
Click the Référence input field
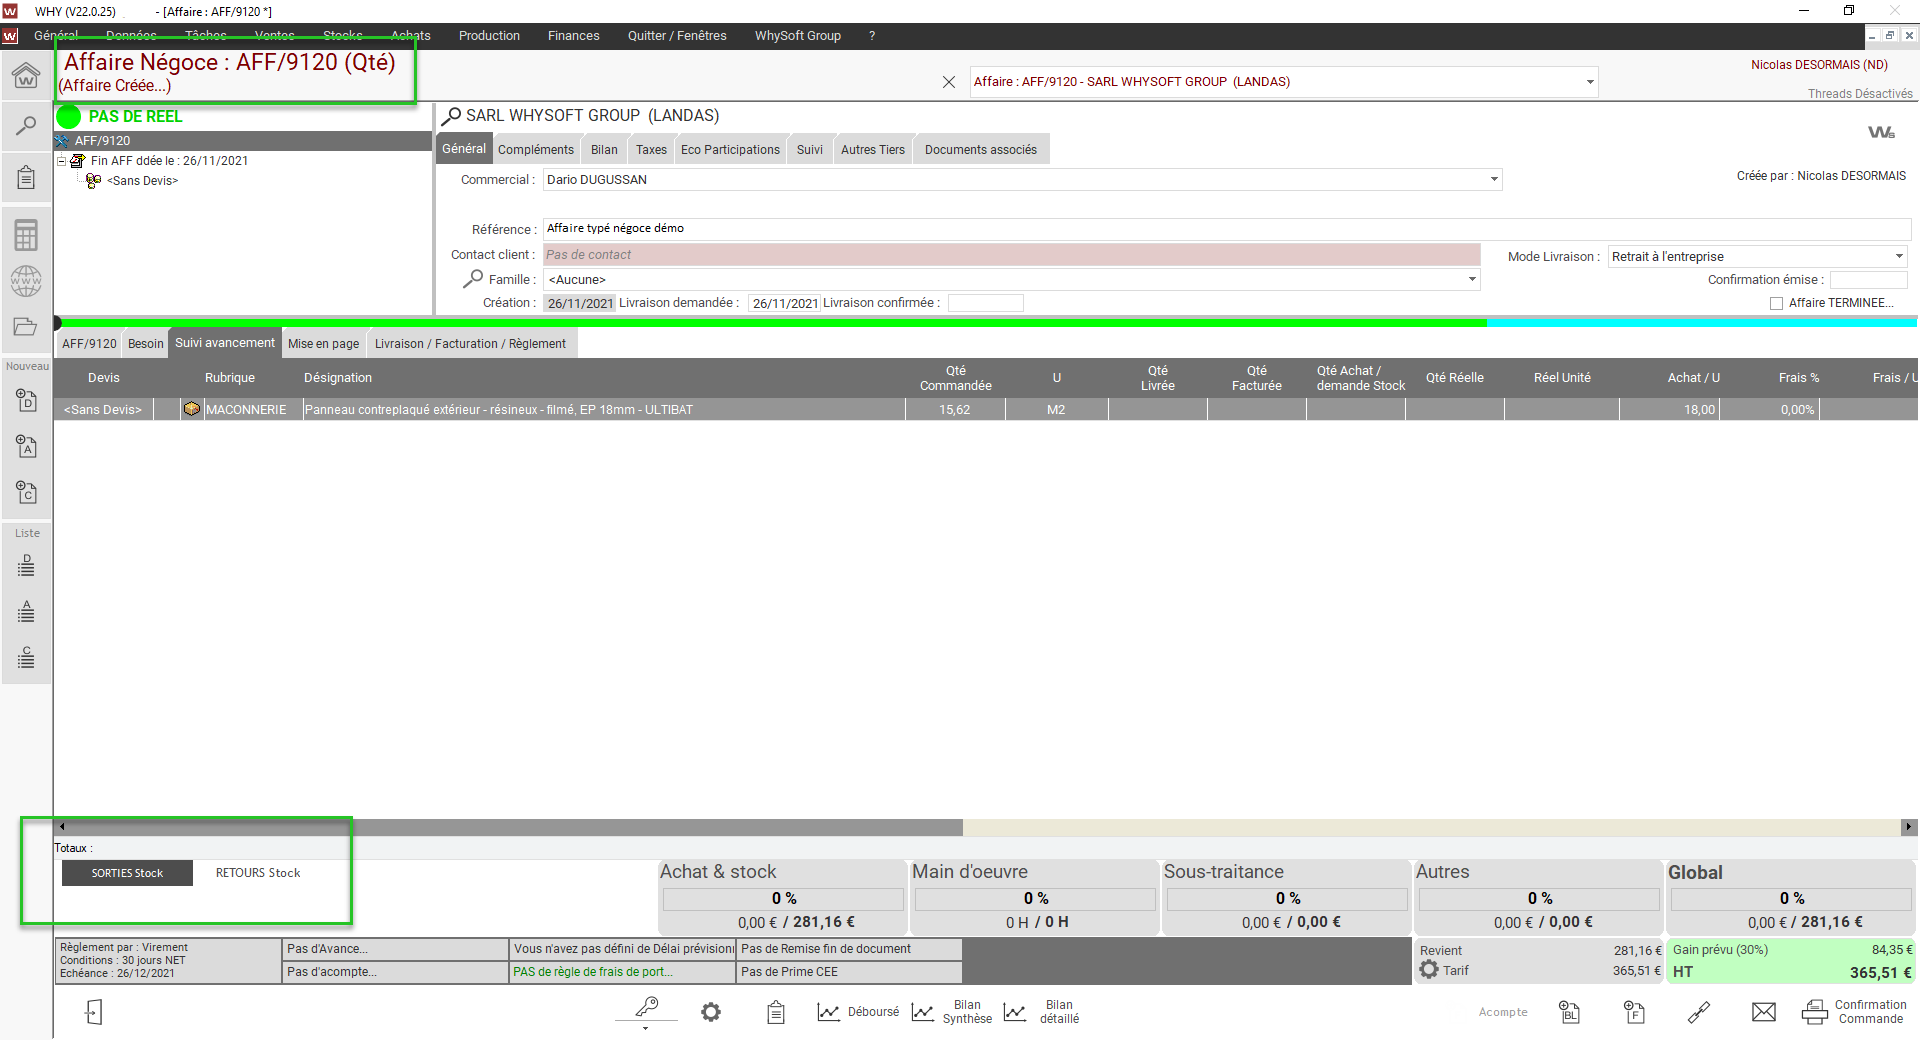pos(1227,229)
